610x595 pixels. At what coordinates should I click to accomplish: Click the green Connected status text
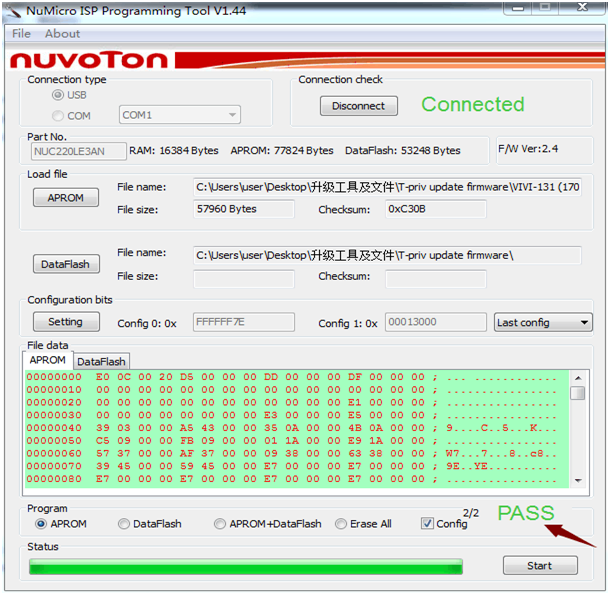click(473, 104)
